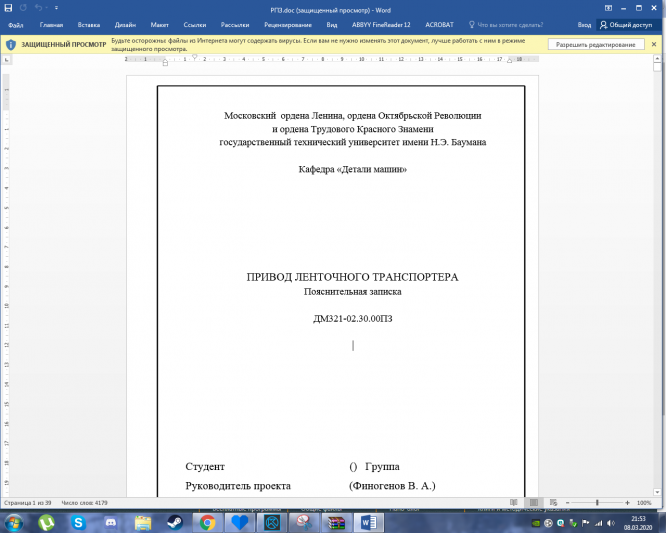Click the Save icon in quick access toolbar
This screenshot has height=533, width=666.
pyautogui.click(x=8, y=8)
